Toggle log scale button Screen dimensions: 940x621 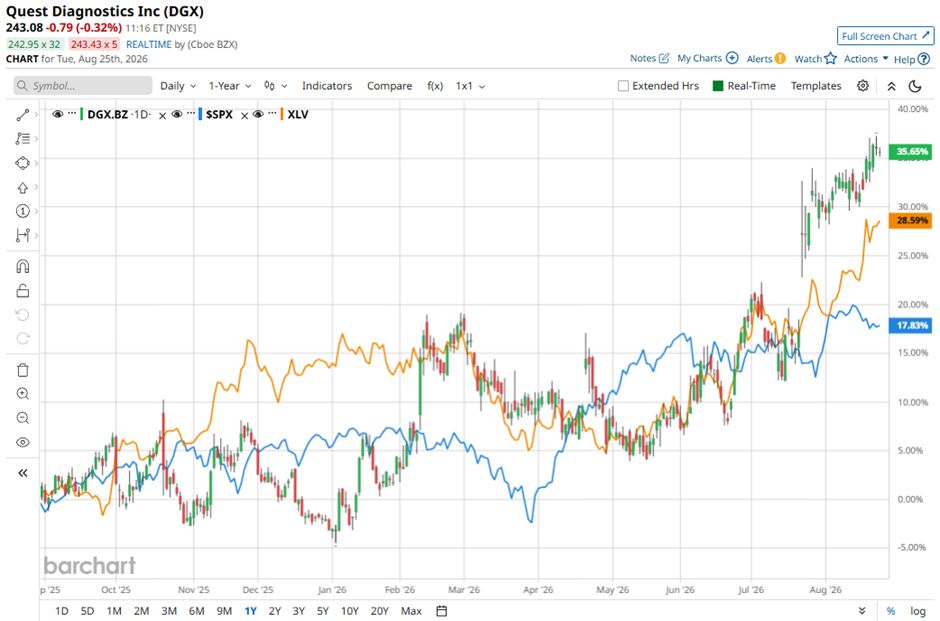pyautogui.click(x=918, y=611)
